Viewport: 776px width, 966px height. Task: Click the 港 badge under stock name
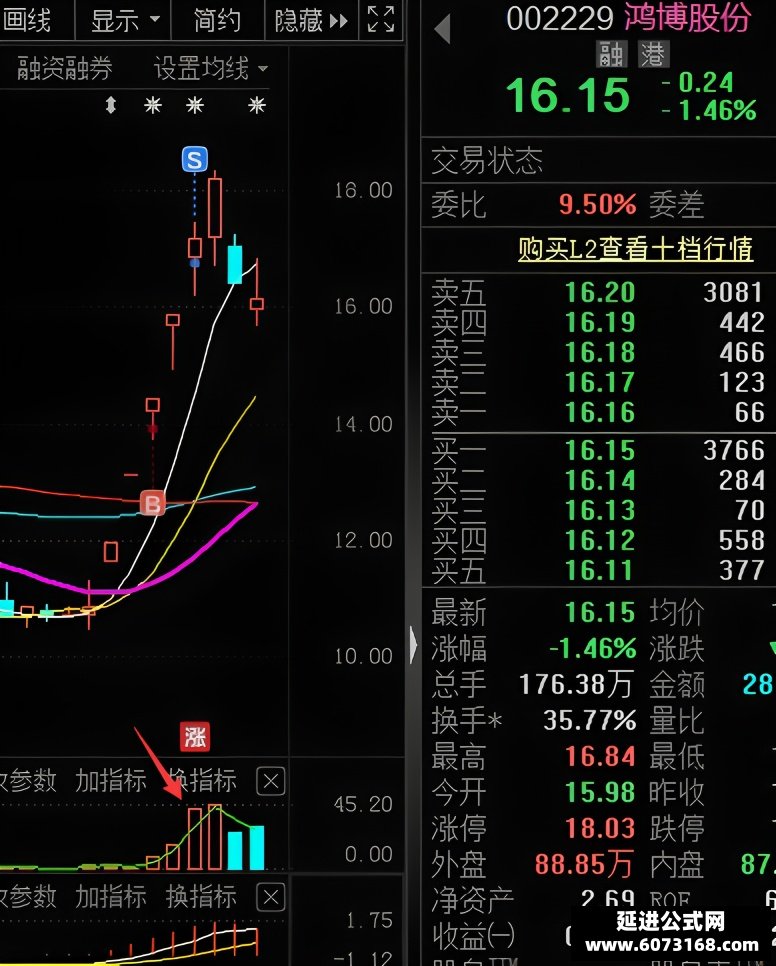652,55
